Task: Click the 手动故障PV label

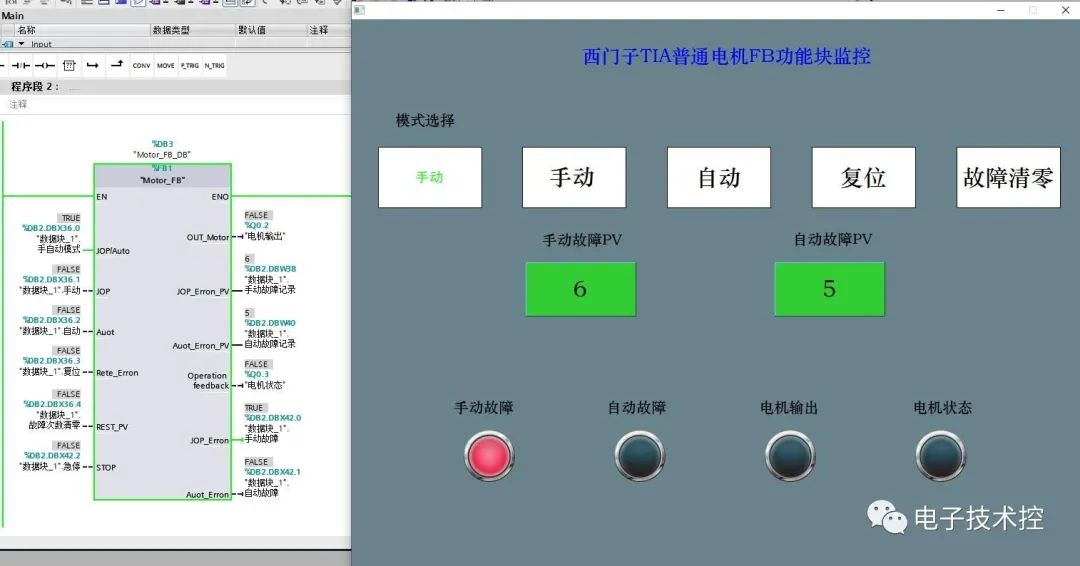Action: pos(582,240)
